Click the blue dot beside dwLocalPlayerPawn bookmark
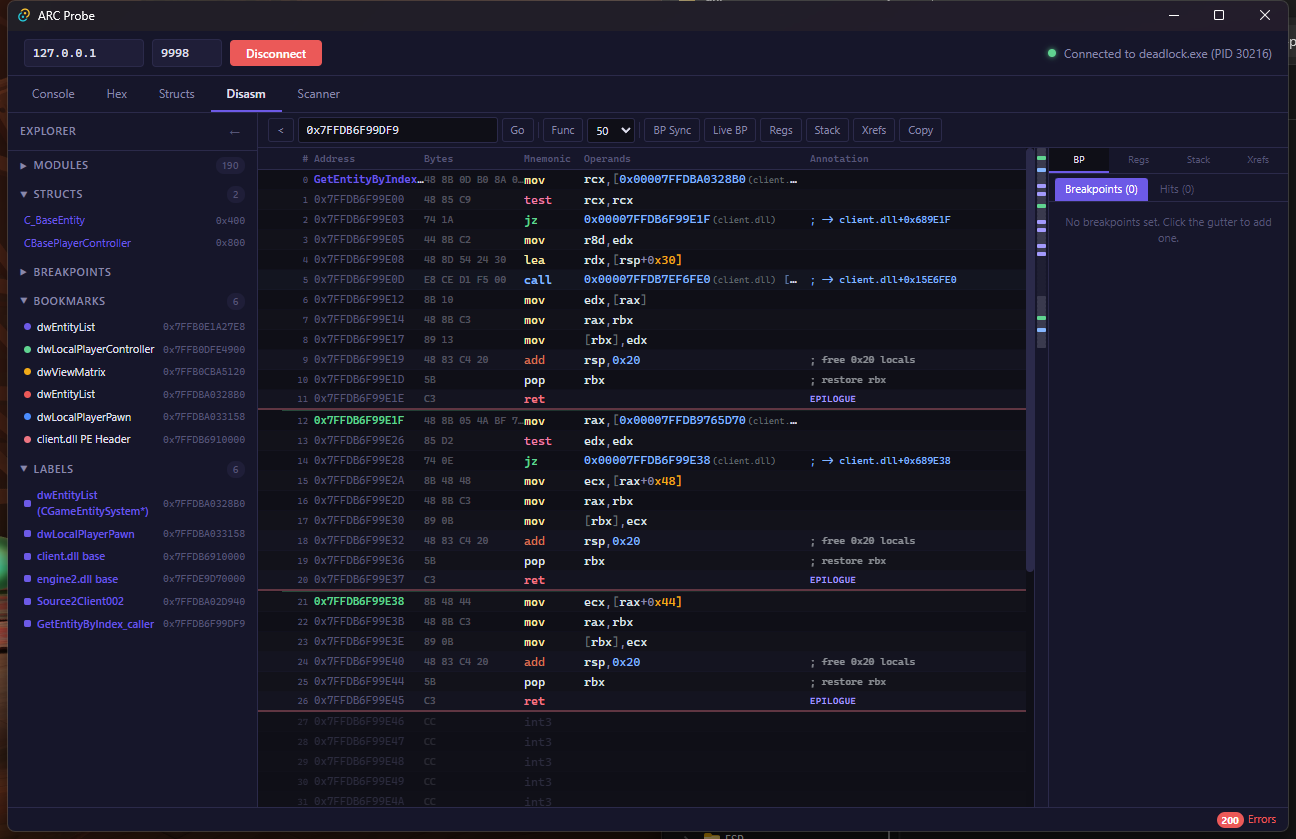The width and height of the screenshot is (1296, 839). tap(27, 417)
